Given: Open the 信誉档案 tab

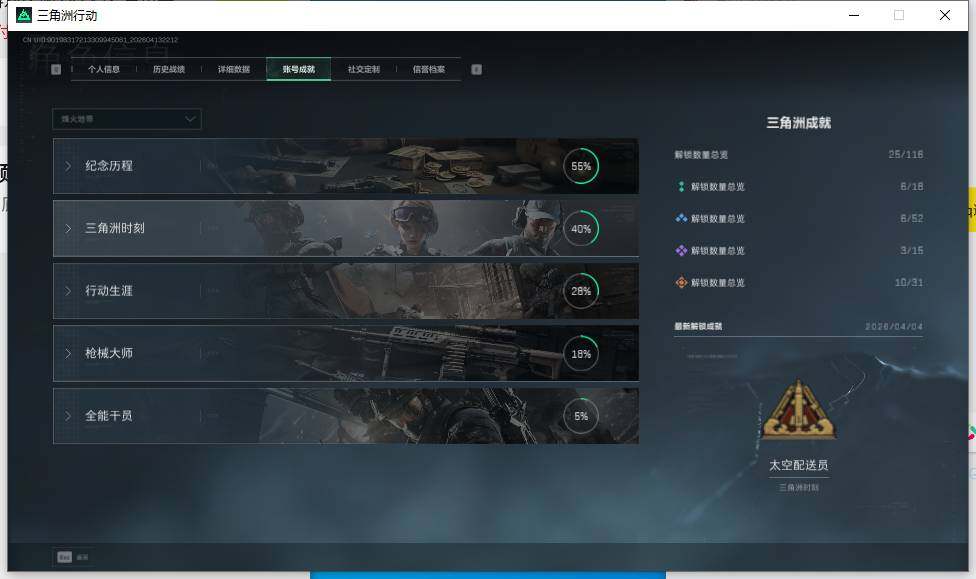Looking at the screenshot, I should coord(428,69).
